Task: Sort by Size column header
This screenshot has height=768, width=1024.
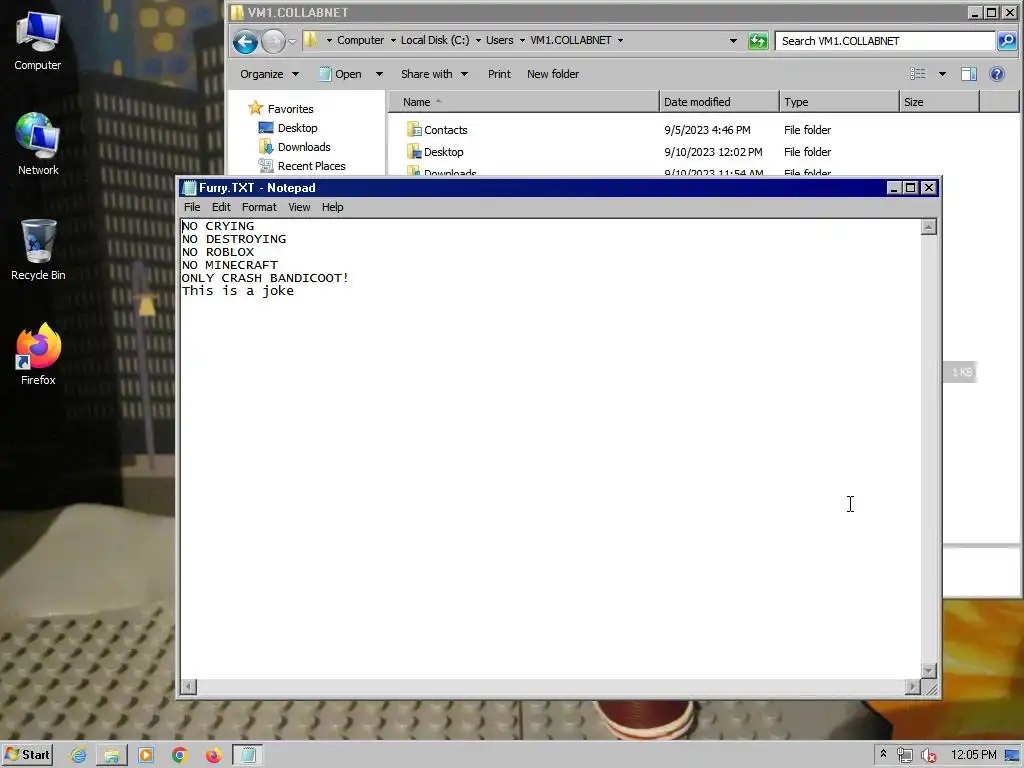Action: click(940, 102)
